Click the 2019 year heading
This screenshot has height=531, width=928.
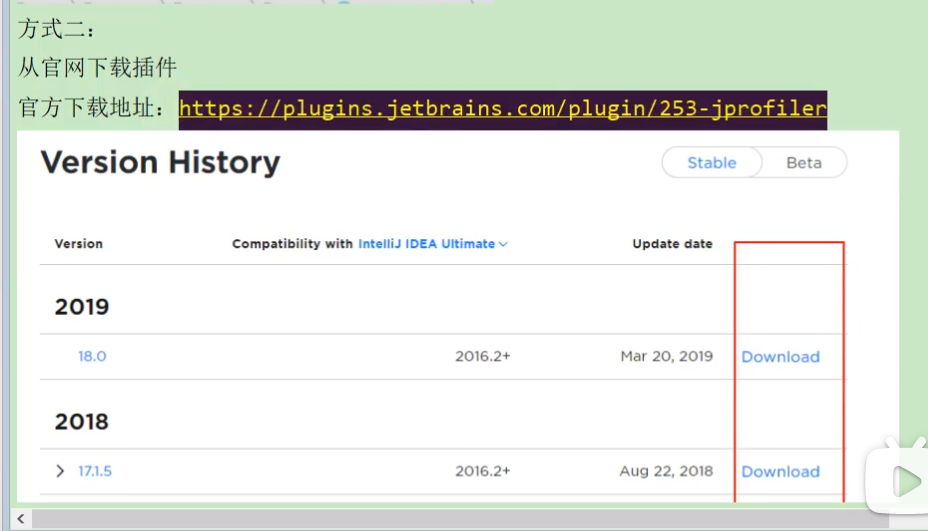click(82, 307)
